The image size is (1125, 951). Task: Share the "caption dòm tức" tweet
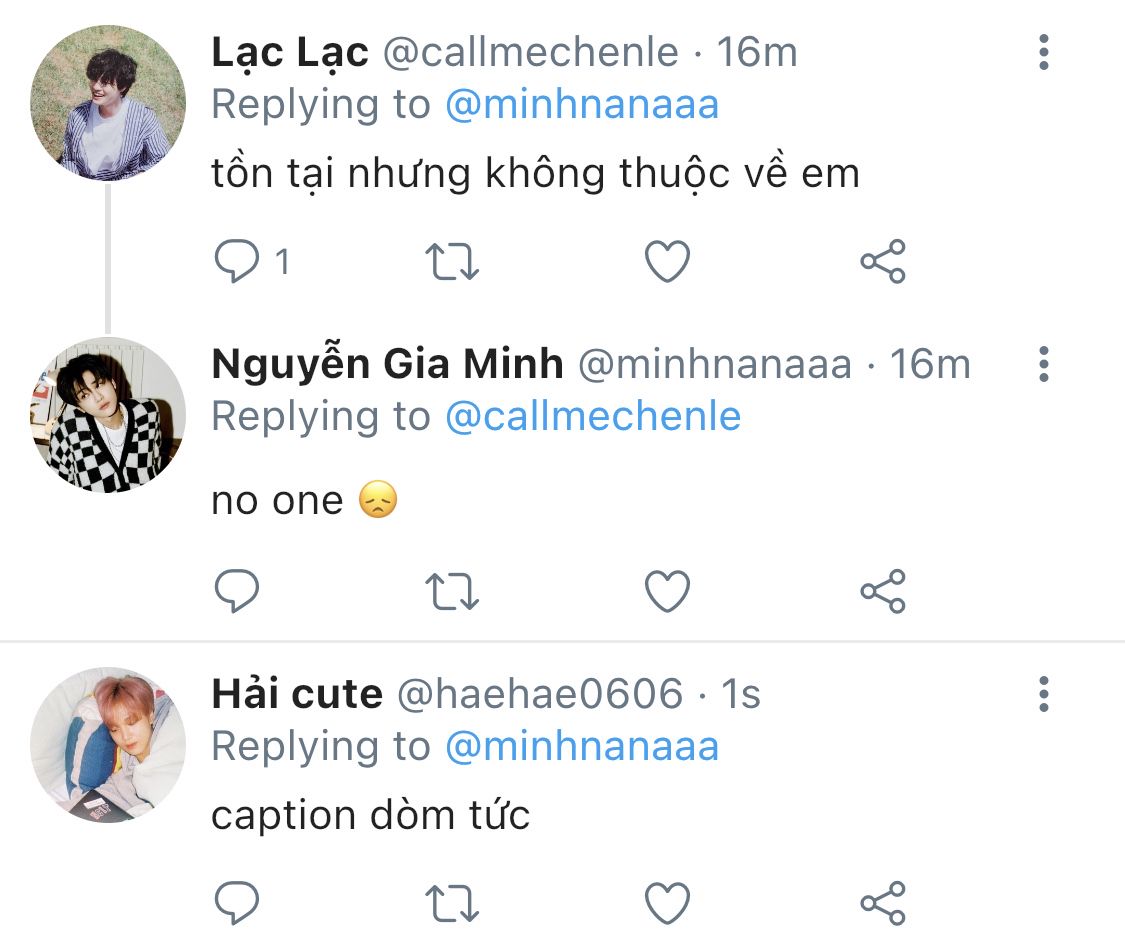pyautogui.click(x=883, y=904)
